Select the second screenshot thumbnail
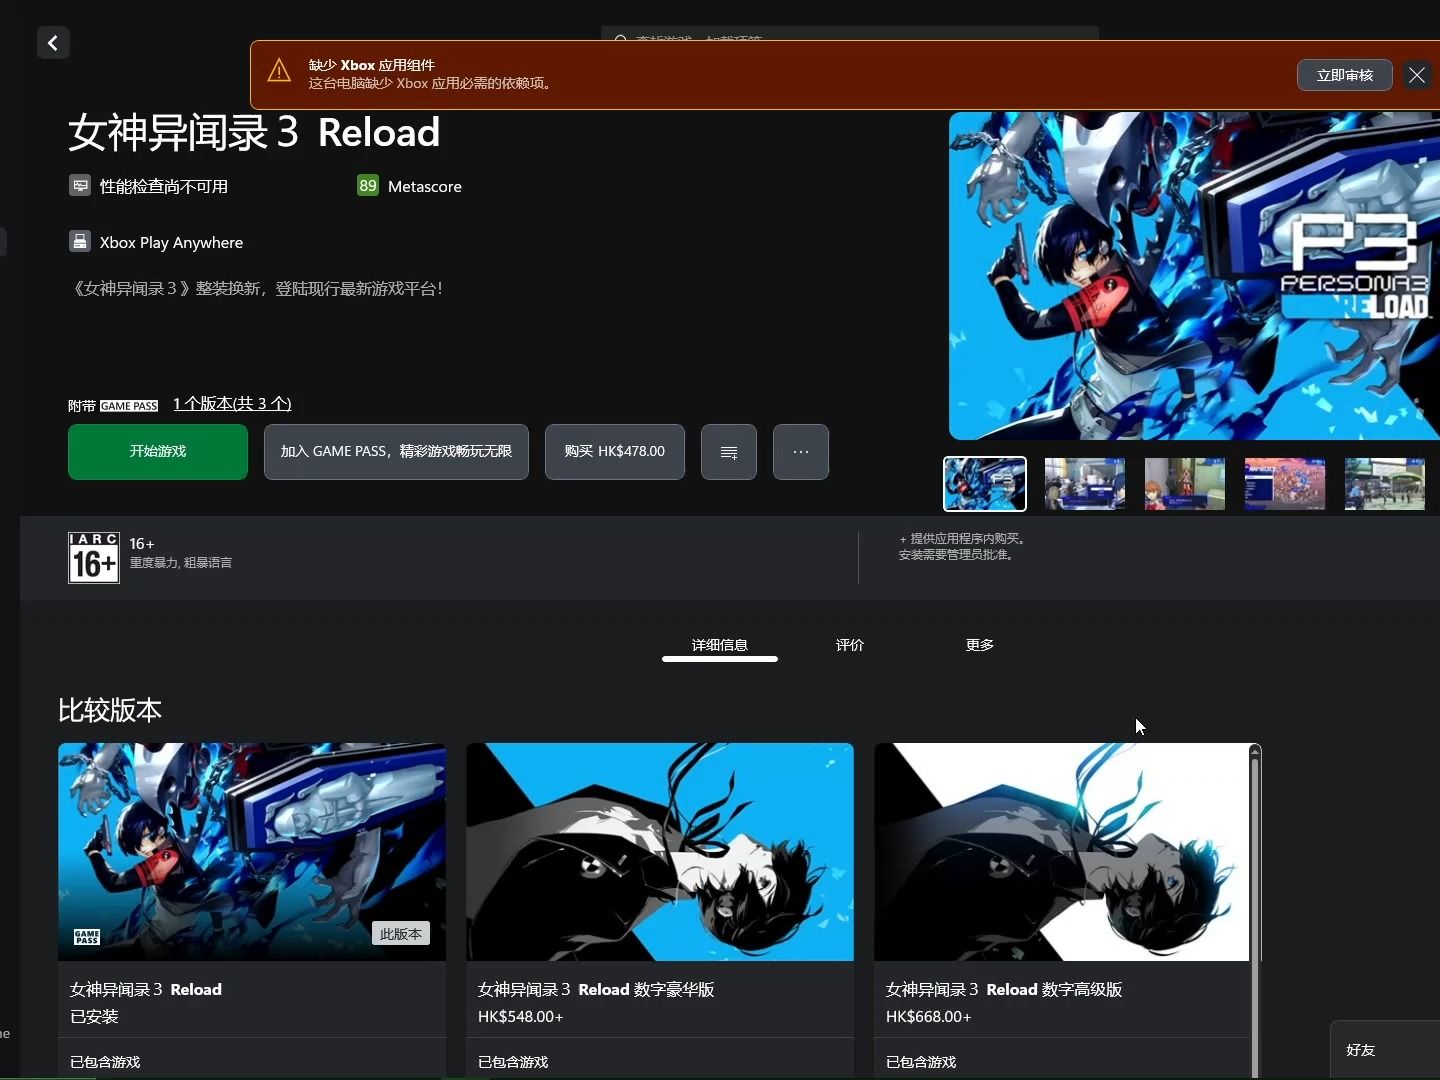The width and height of the screenshot is (1440, 1080). coord(1085,484)
